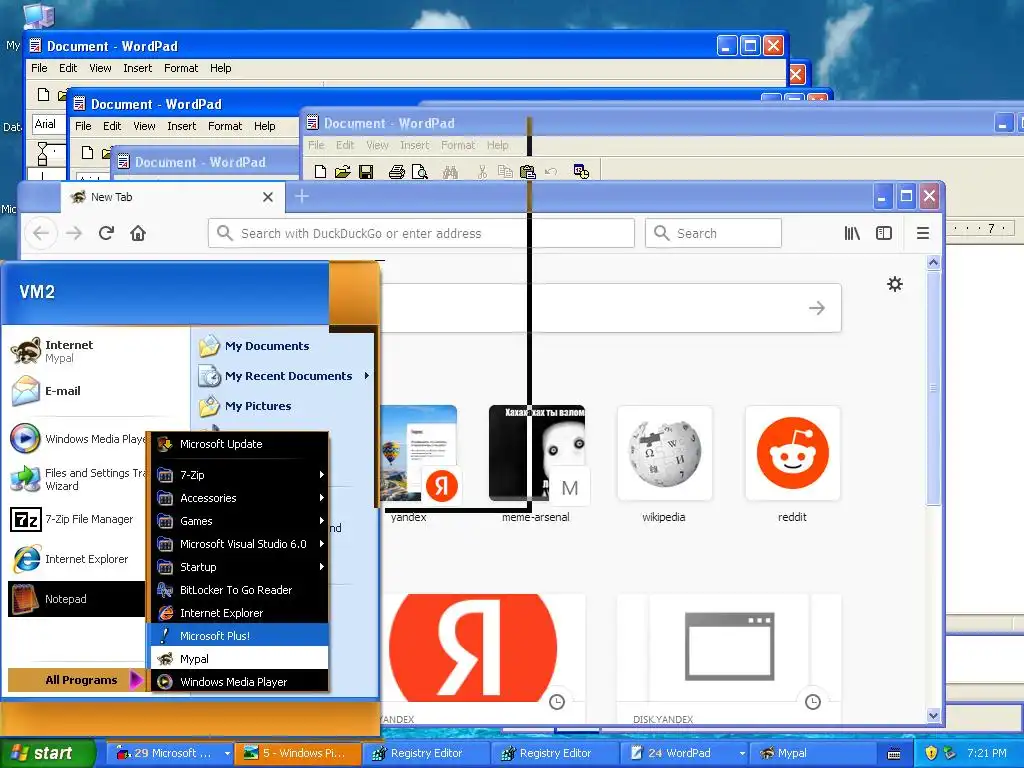1024x768 pixels.
Task: Open the Mypal hamburger menu
Action: [x=923, y=233]
